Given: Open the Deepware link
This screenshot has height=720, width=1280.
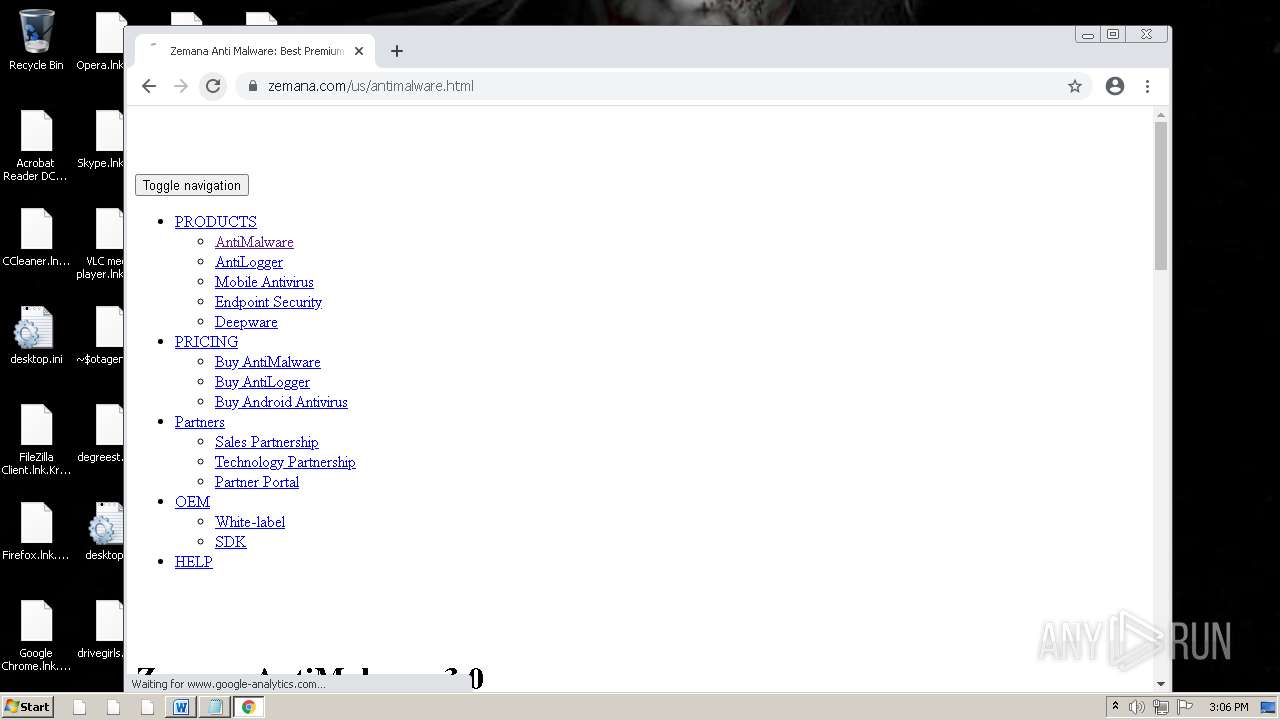Looking at the screenshot, I should [246, 322].
